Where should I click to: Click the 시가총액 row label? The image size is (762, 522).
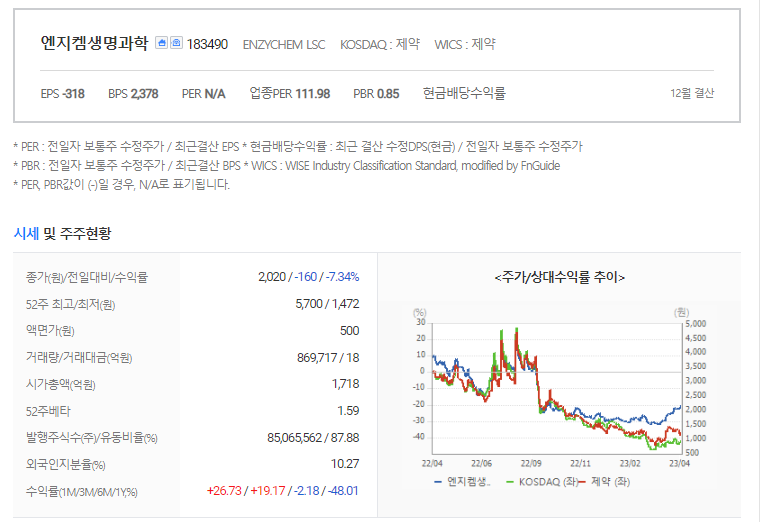(60, 384)
